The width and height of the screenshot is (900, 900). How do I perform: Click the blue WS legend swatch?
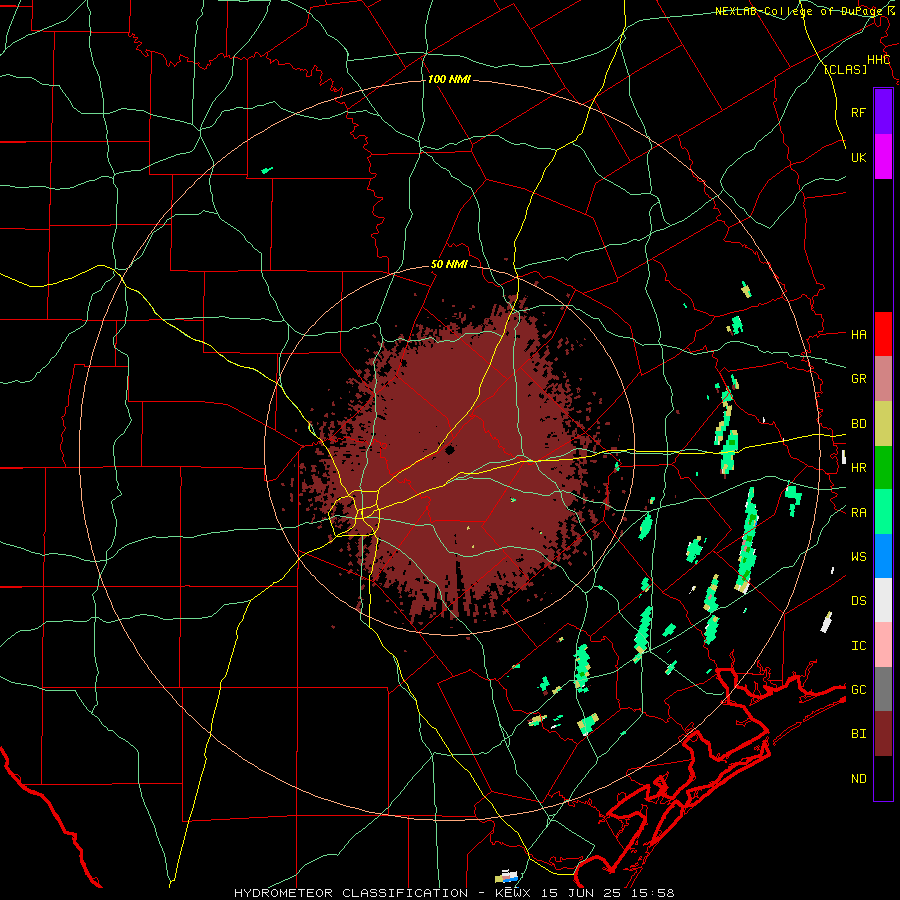tap(883, 556)
